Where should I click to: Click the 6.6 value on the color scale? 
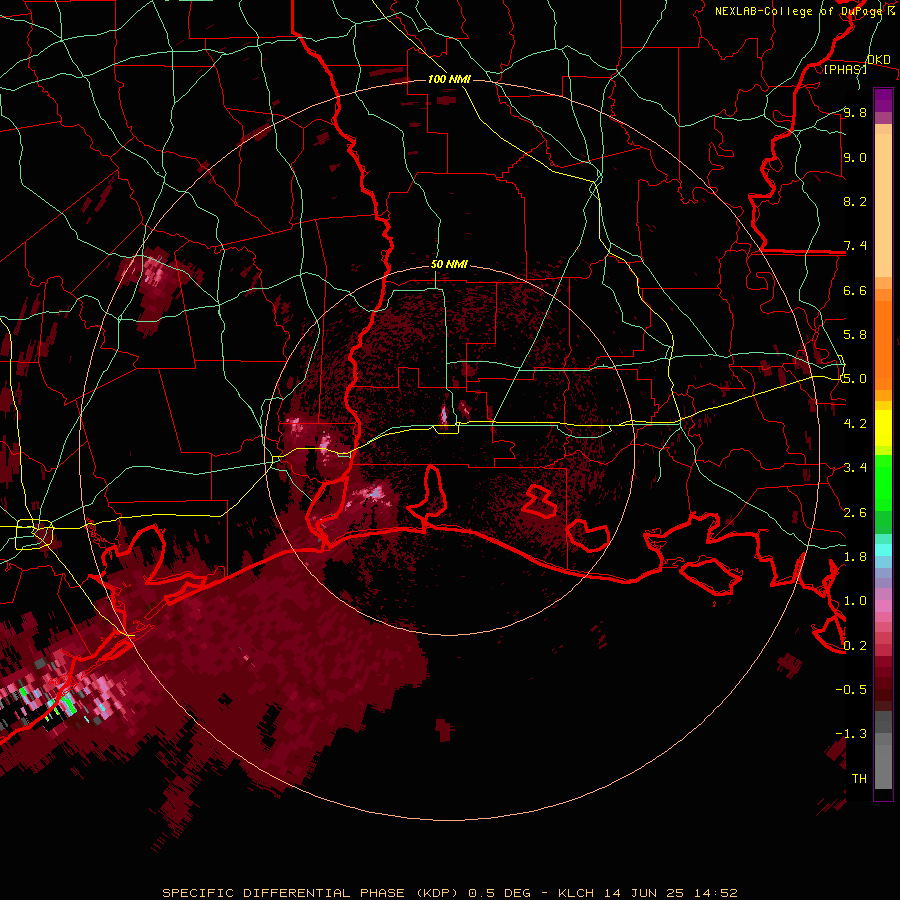click(x=855, y=290)
